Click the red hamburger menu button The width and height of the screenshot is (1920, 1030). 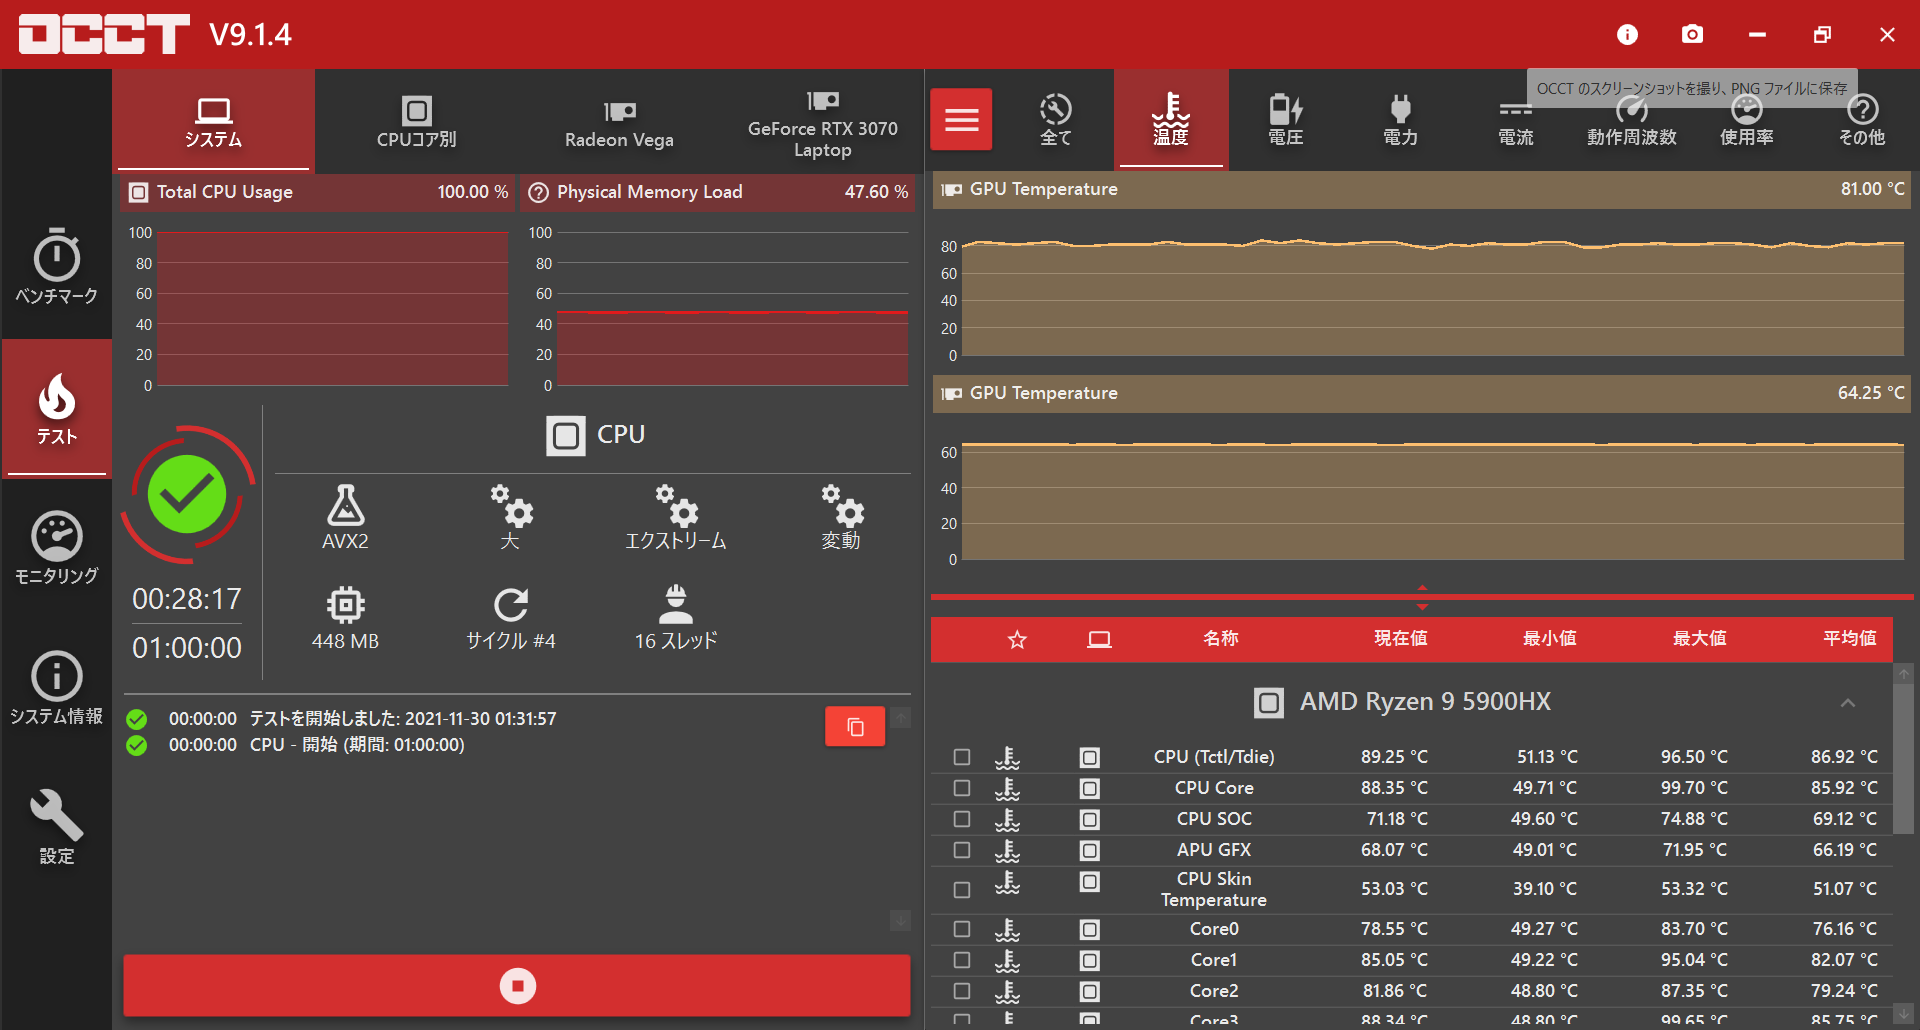961,119
